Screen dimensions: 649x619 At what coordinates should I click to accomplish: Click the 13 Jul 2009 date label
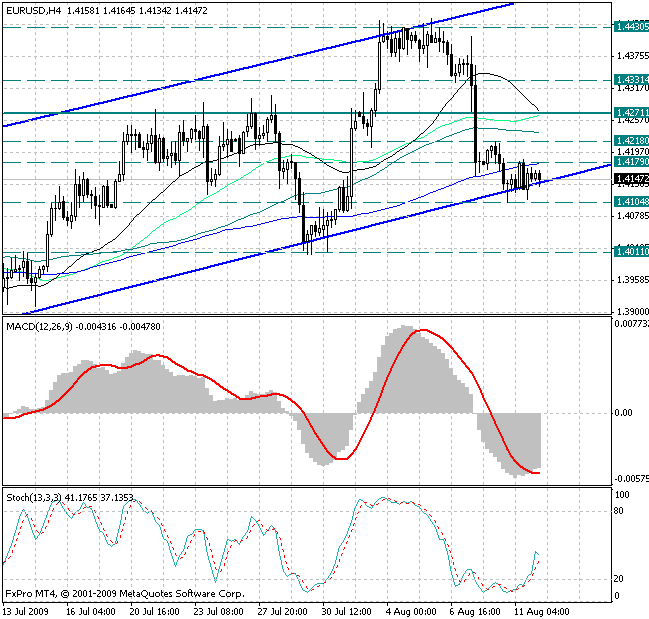click(x=26, y=612)
